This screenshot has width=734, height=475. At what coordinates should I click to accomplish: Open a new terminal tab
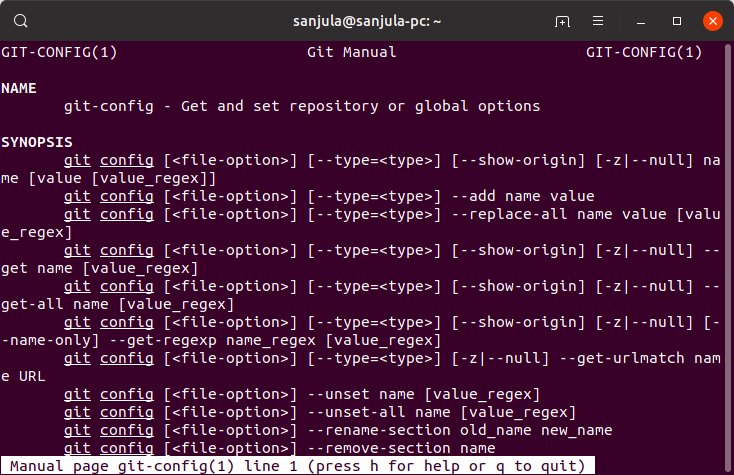click(x=562, y=21)
